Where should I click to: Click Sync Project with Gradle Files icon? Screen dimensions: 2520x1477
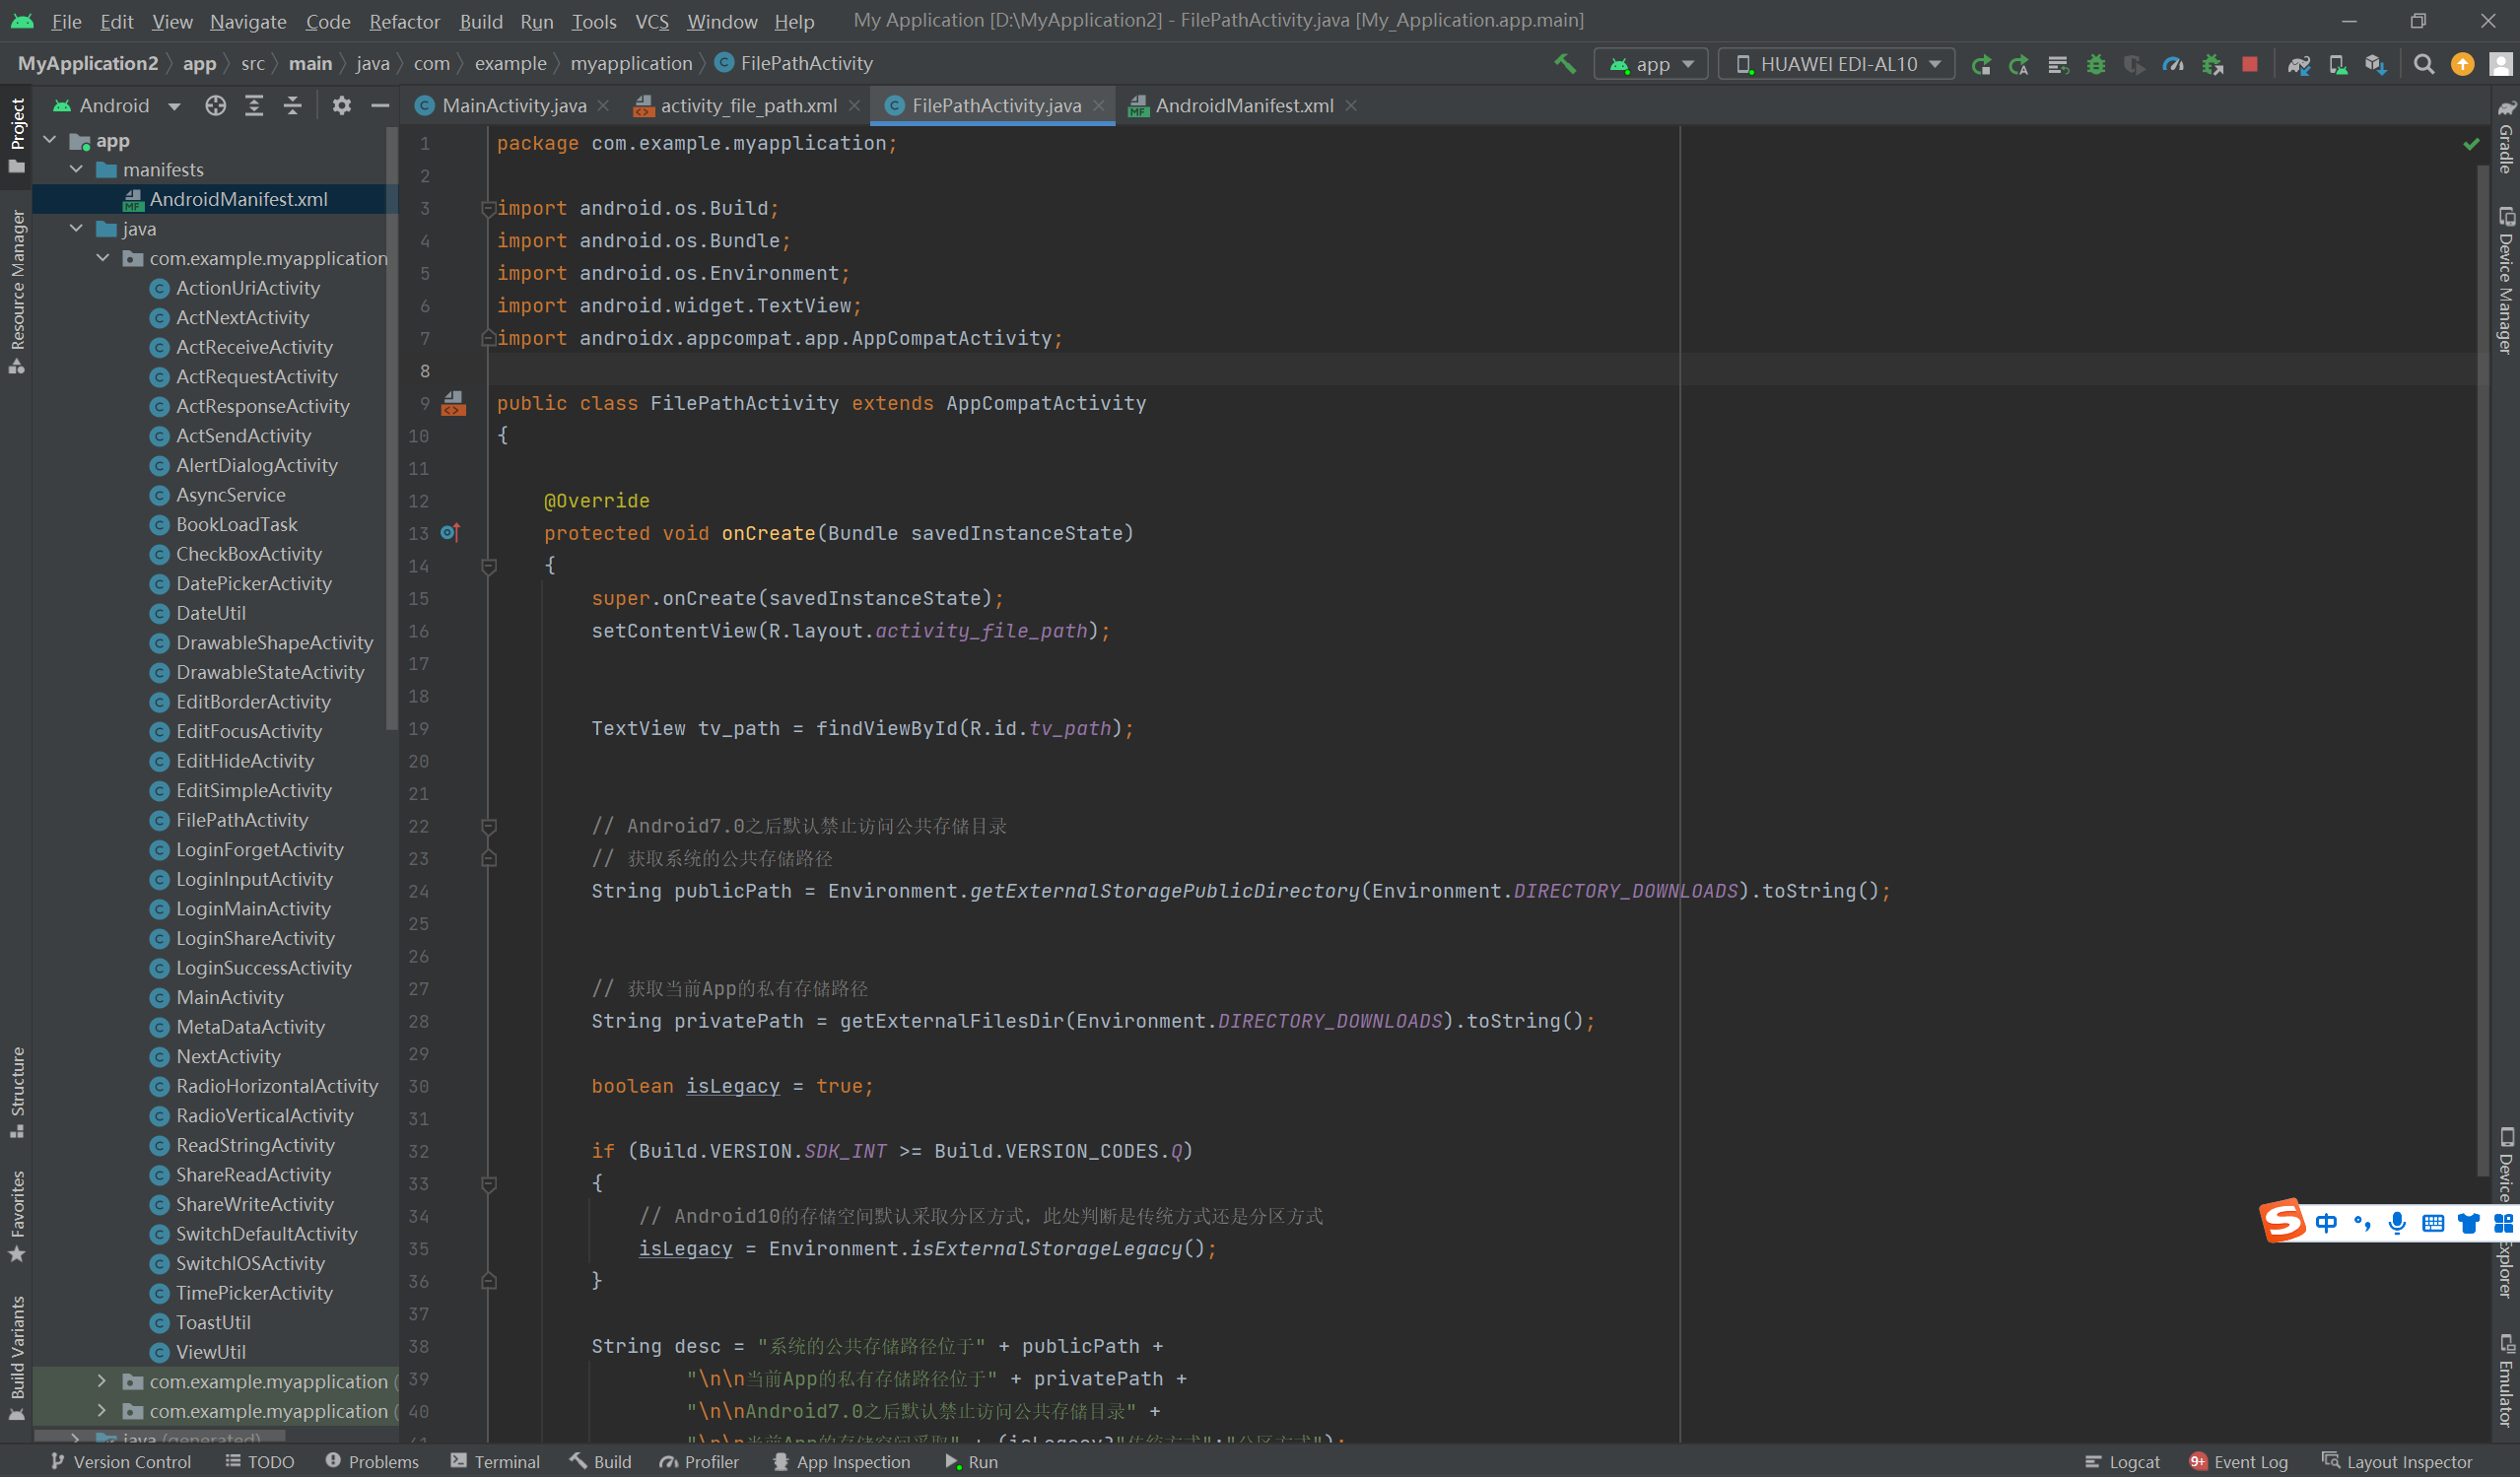coord(2298,64)
